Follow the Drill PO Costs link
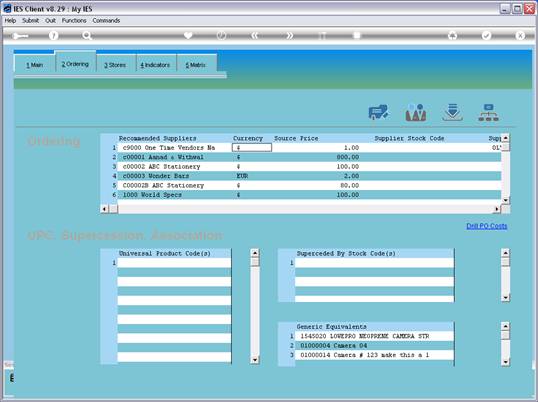The height and width of the screenshot is (402, 538). 487,226
